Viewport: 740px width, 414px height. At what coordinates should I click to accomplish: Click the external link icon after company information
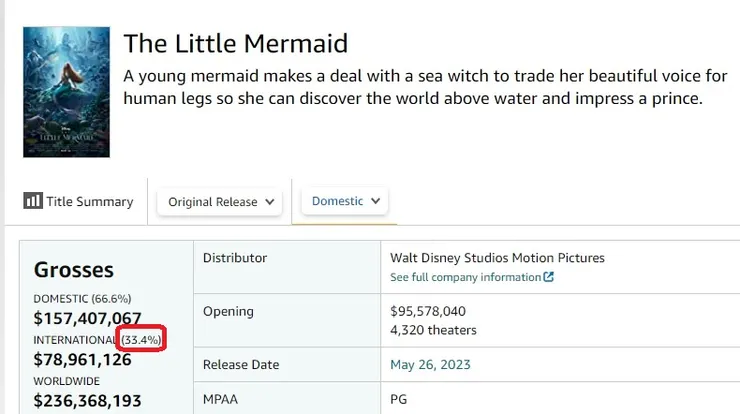click(x=548, y=277)
